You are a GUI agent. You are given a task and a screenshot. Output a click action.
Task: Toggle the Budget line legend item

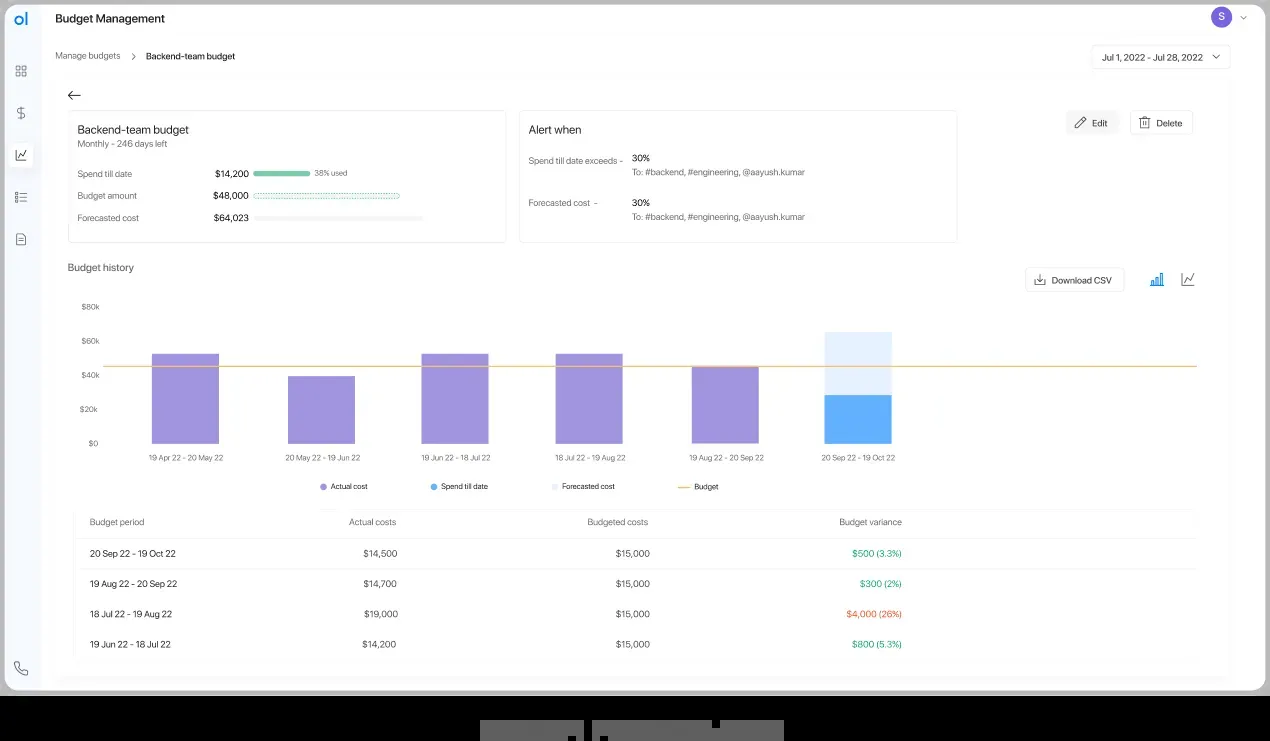coord(698,487)
